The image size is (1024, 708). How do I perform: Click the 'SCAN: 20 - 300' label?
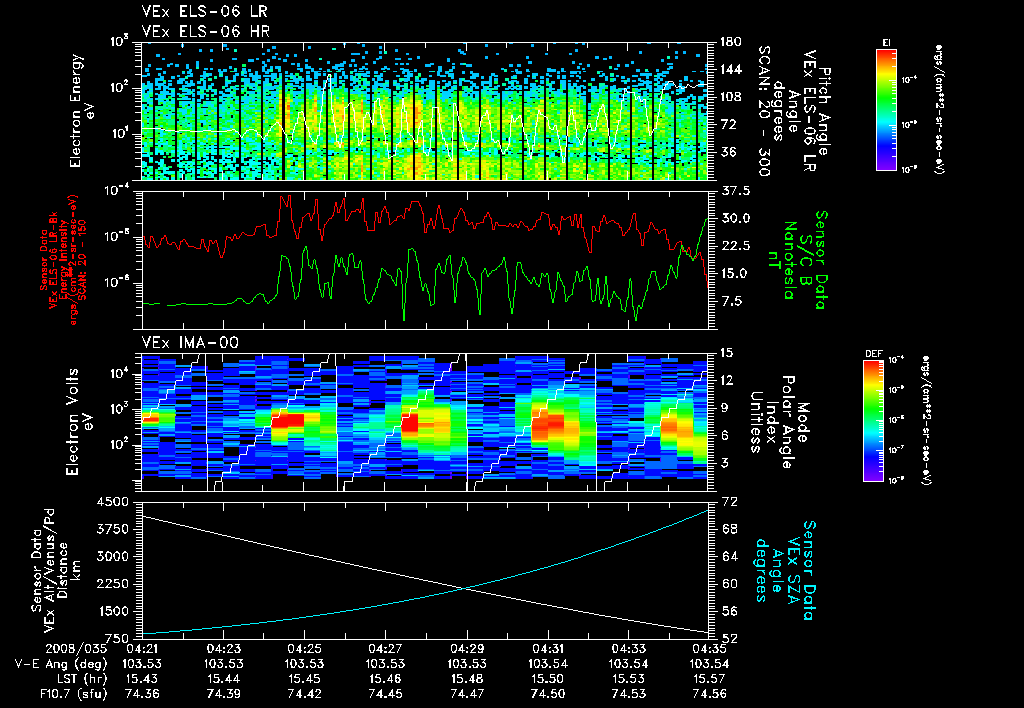(763, 111)
